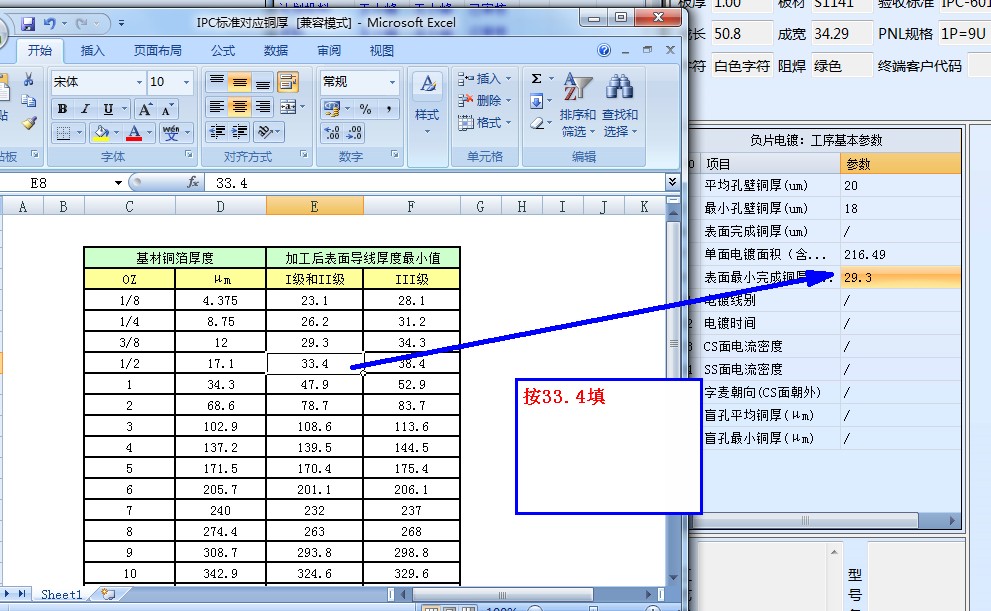The height and width of the screenshot is (611, 991).
Task: Switch to the 插入 ribbon tab
Action: (92, 51)
